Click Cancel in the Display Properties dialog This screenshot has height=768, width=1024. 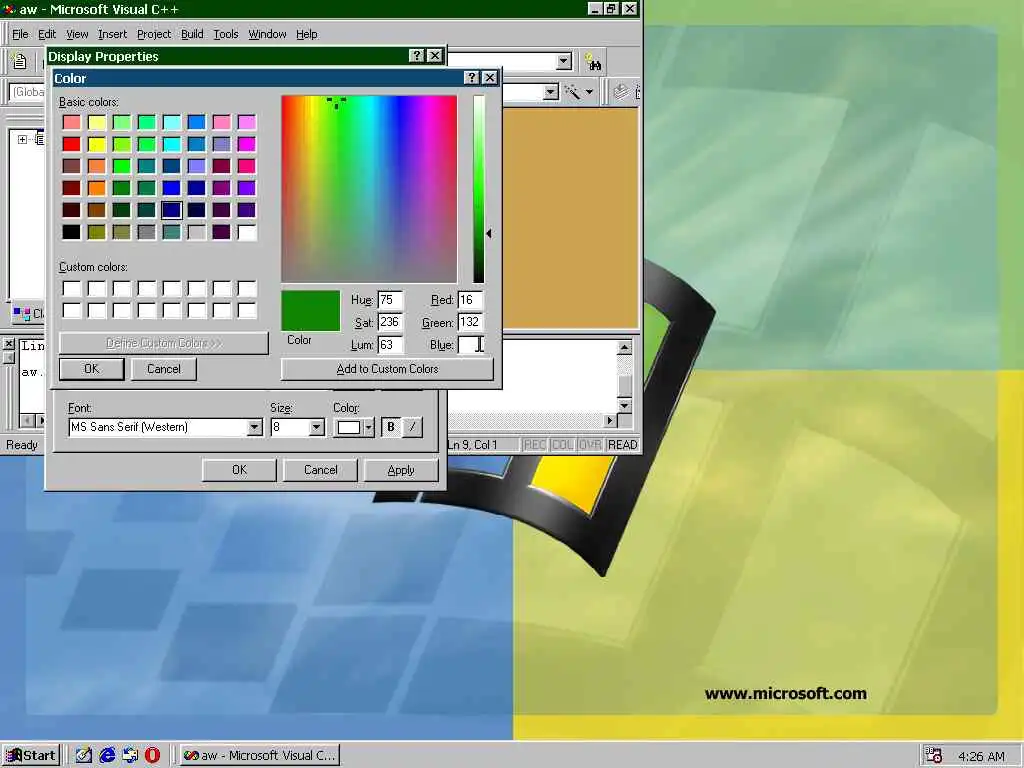[320, 470]
